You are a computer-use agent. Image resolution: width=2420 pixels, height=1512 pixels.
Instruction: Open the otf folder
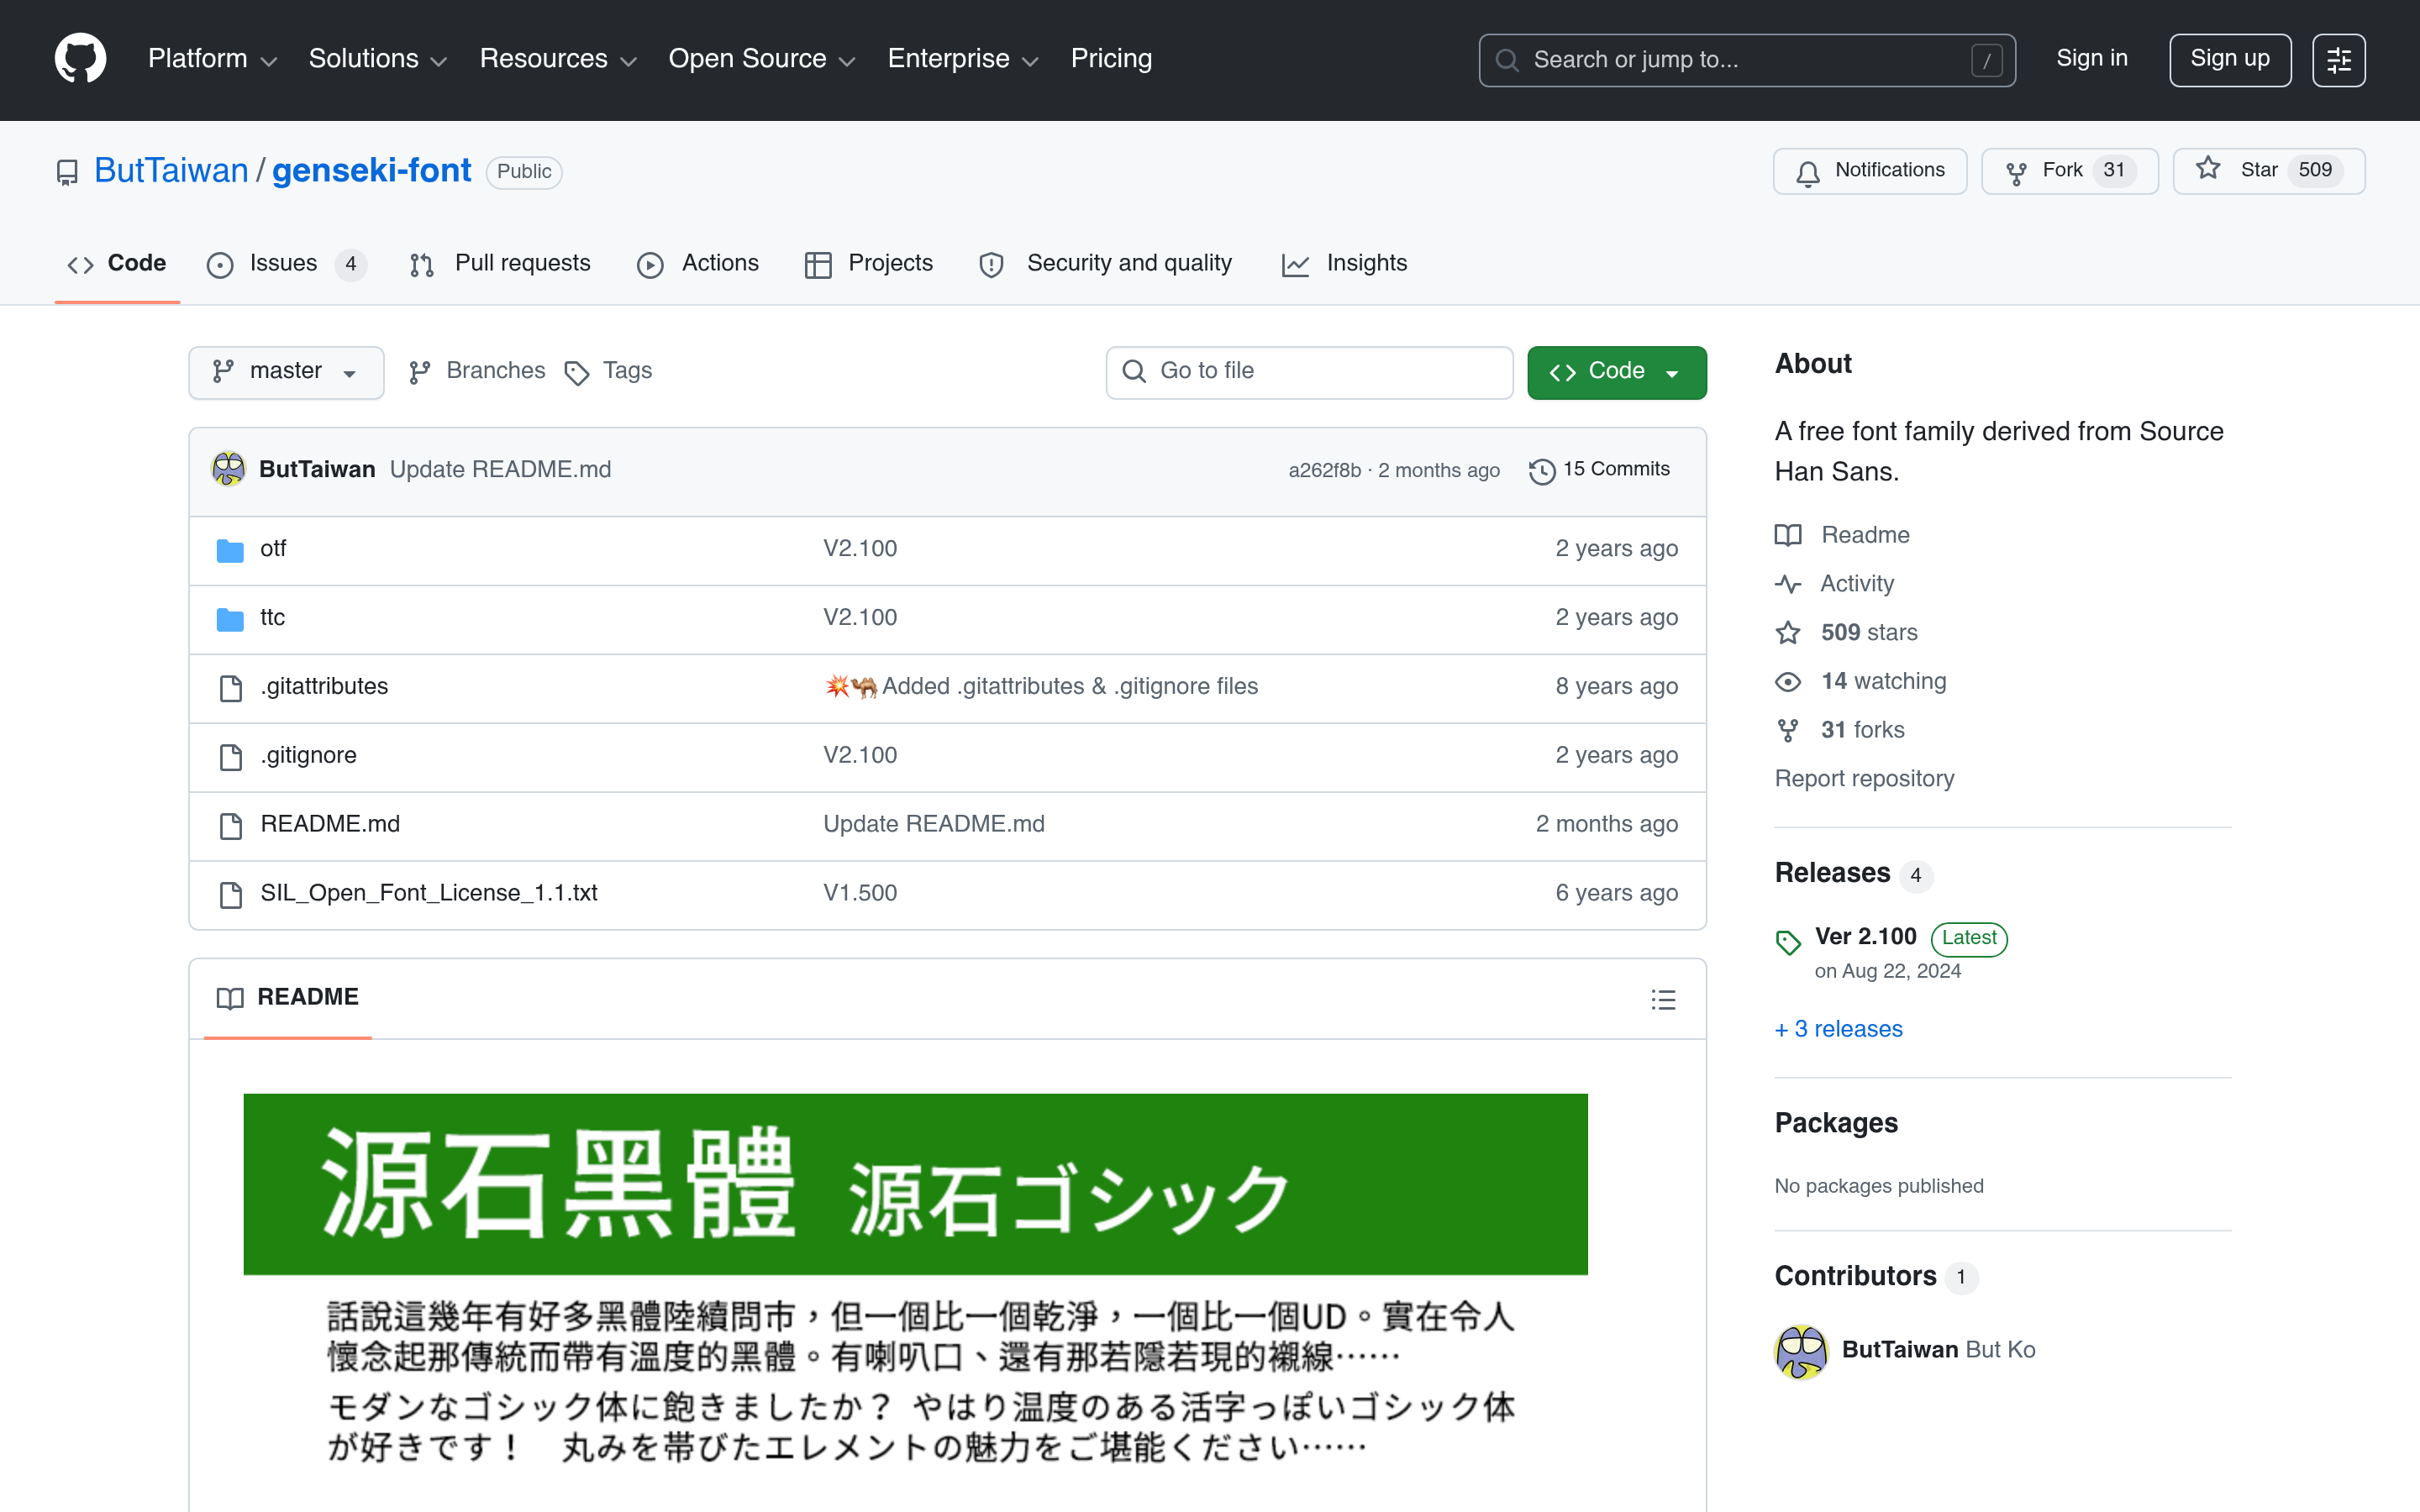(273, 549)
